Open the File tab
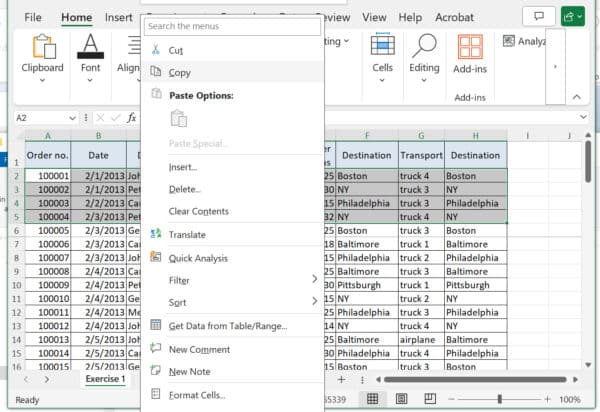The image size is (600, 412). (x=33, y=17)
